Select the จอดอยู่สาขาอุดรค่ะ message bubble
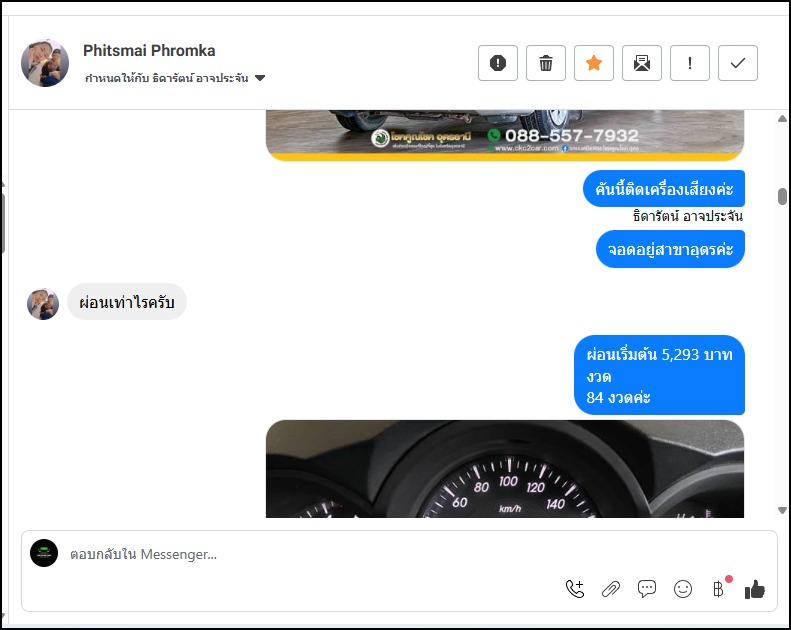 [670, 249]
